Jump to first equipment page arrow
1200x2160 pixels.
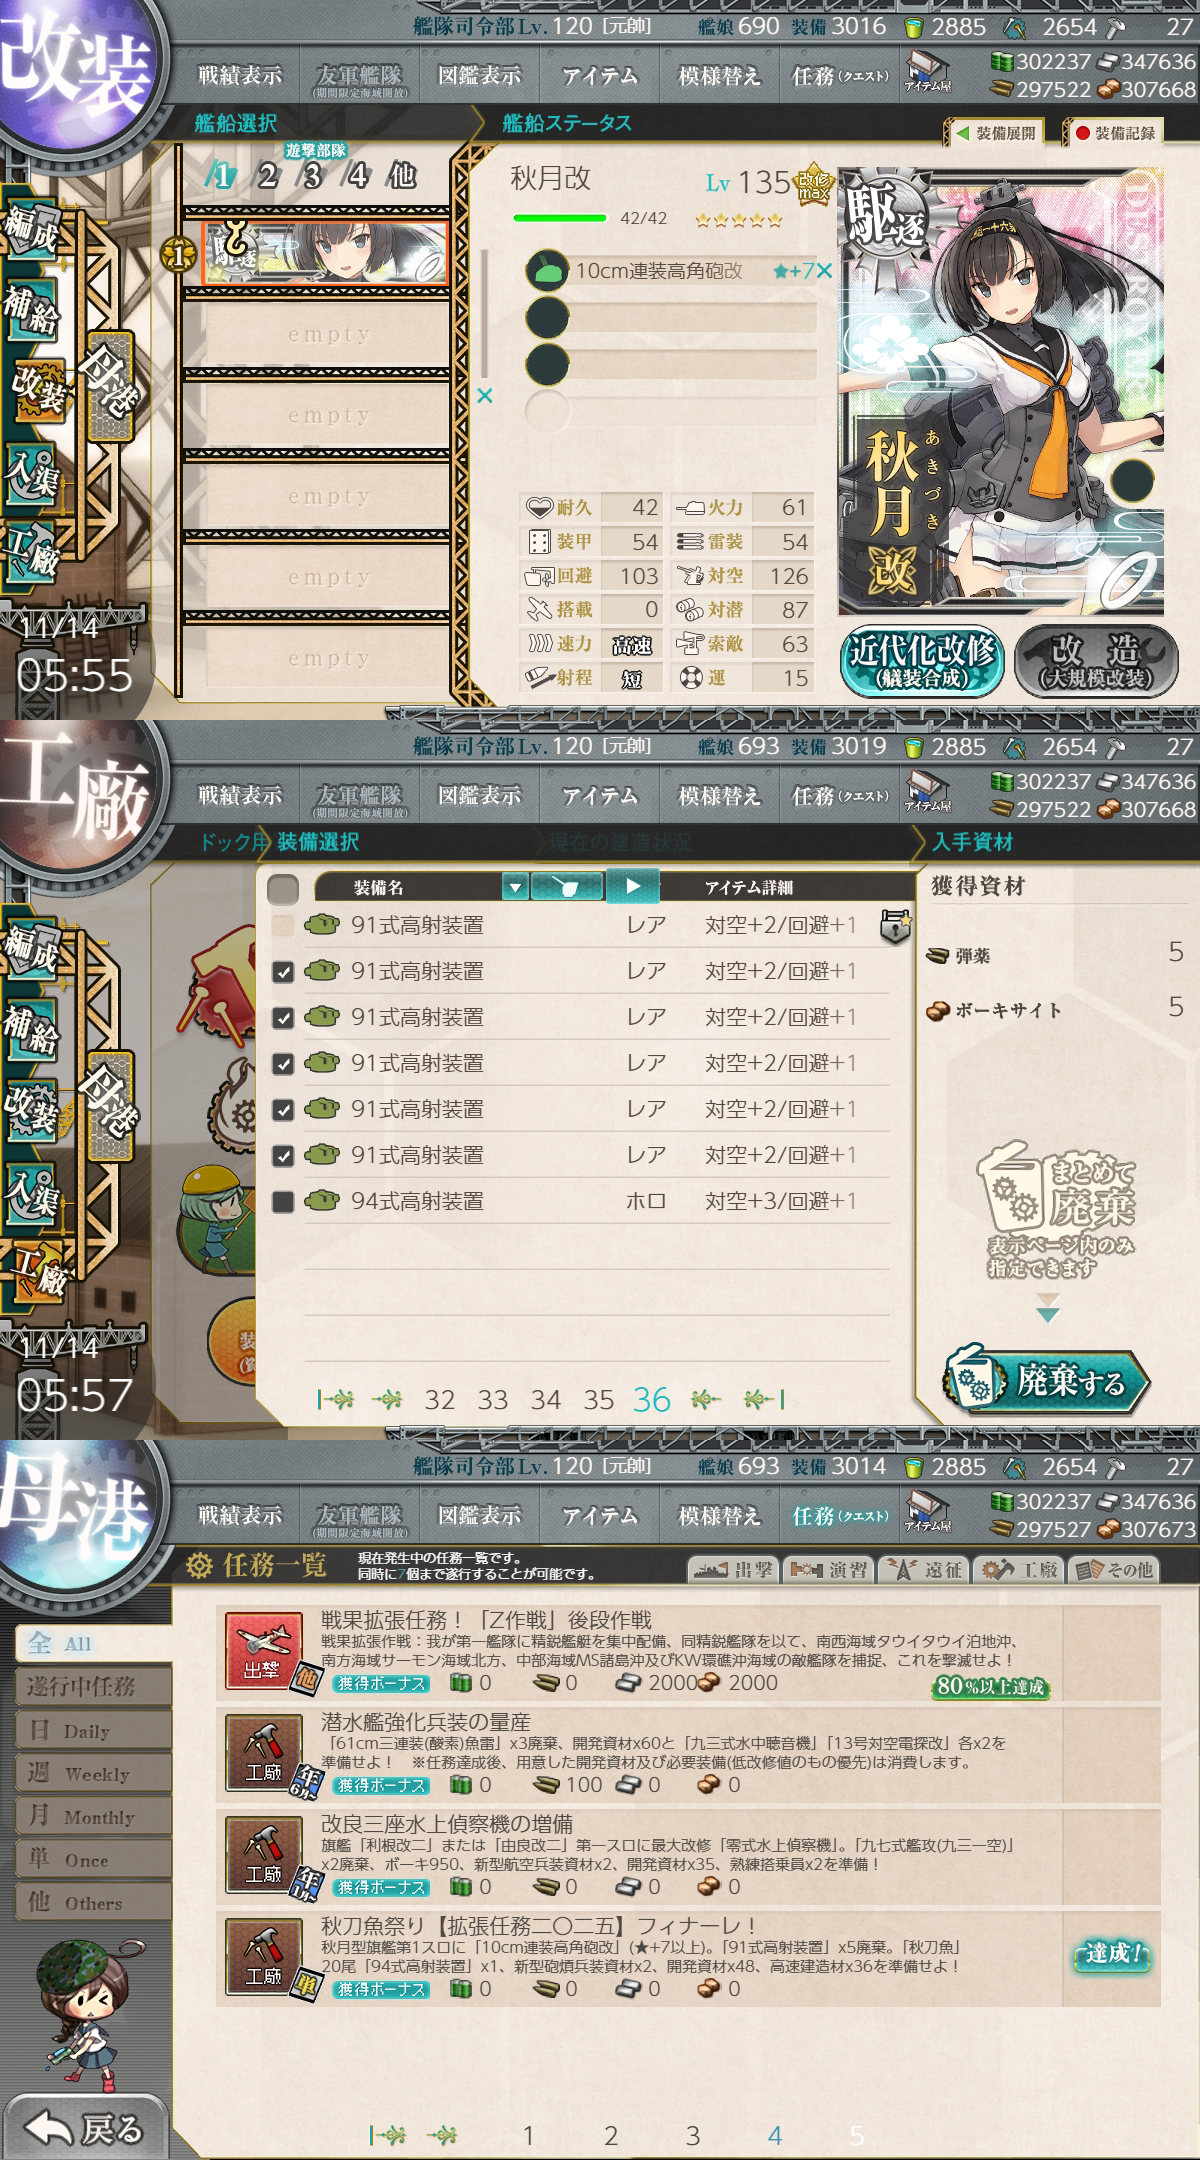pyautogui.click(x=335, y=1400)
